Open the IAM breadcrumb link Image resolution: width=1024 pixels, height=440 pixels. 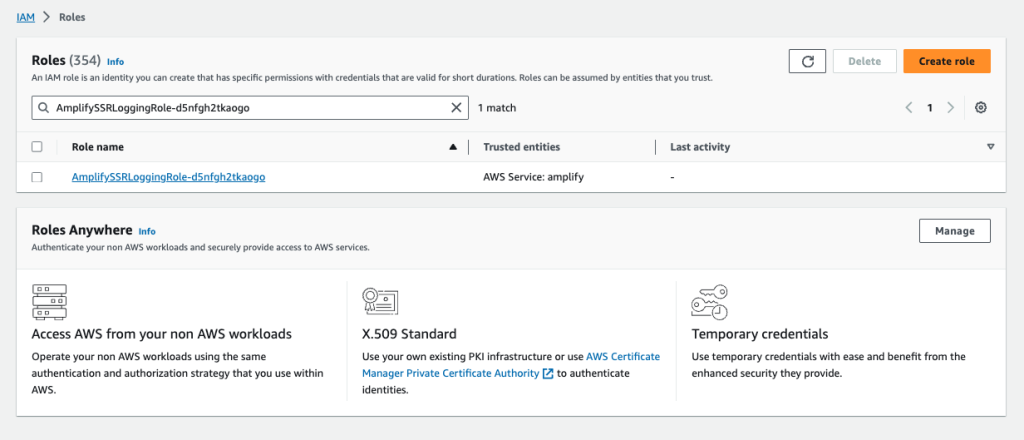[25, 18]
